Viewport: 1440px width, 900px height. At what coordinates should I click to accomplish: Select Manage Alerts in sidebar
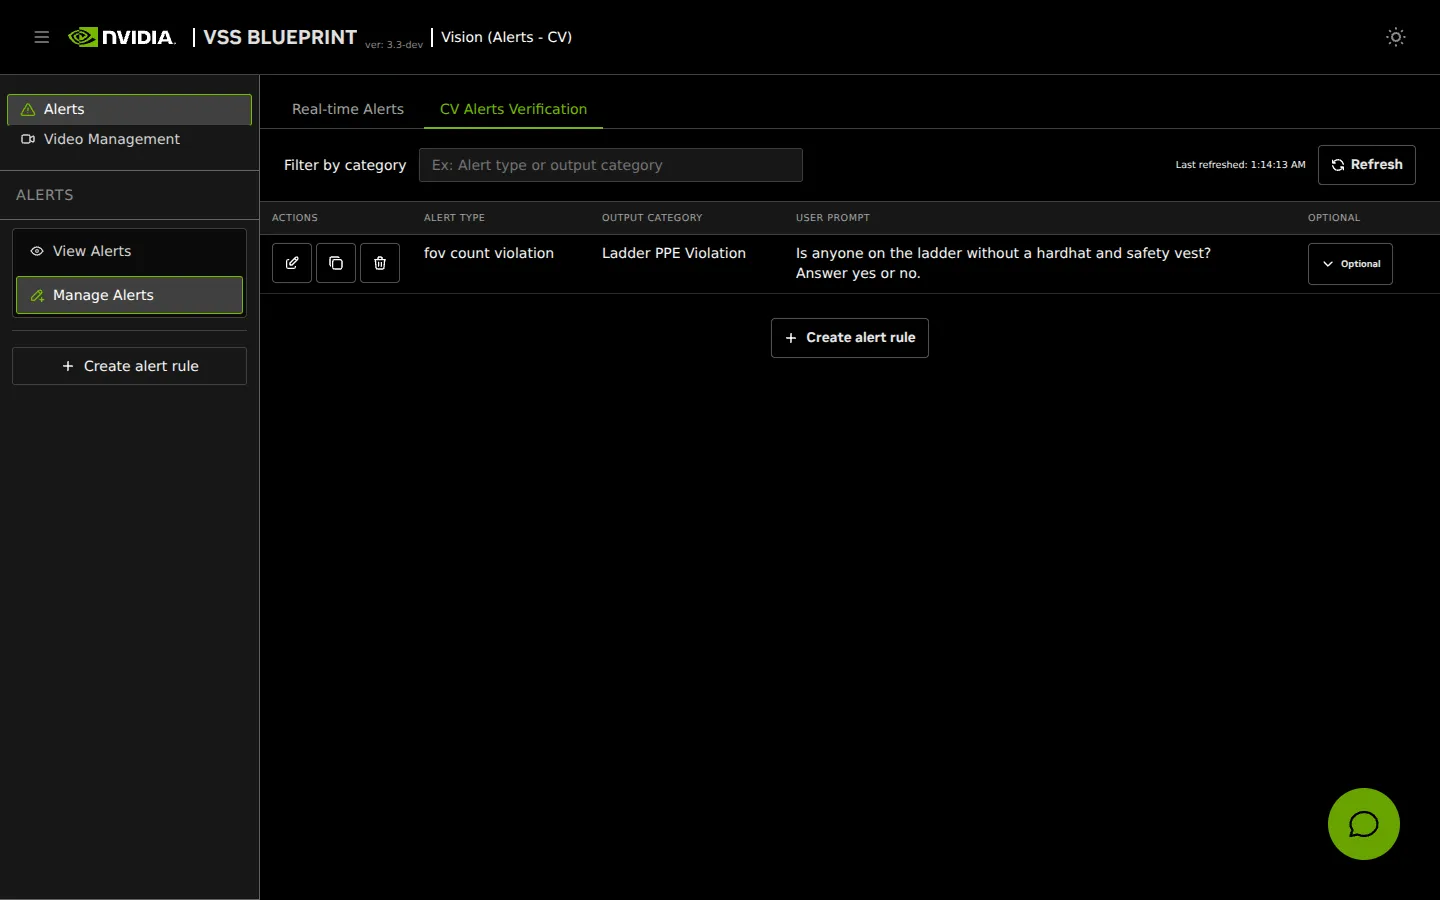pos(129,295)
